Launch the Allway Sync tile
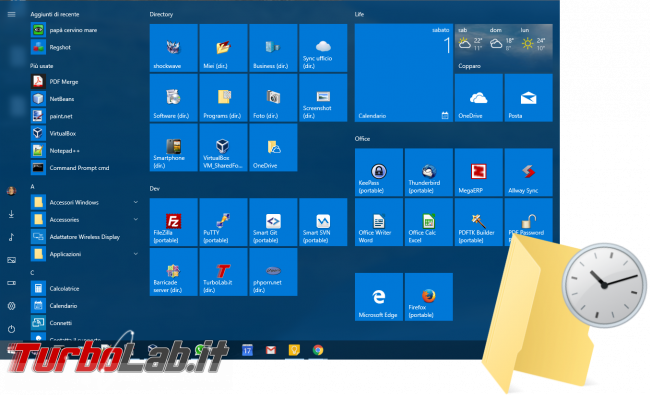This screenshot has height=395, width=650. [529, 172]
